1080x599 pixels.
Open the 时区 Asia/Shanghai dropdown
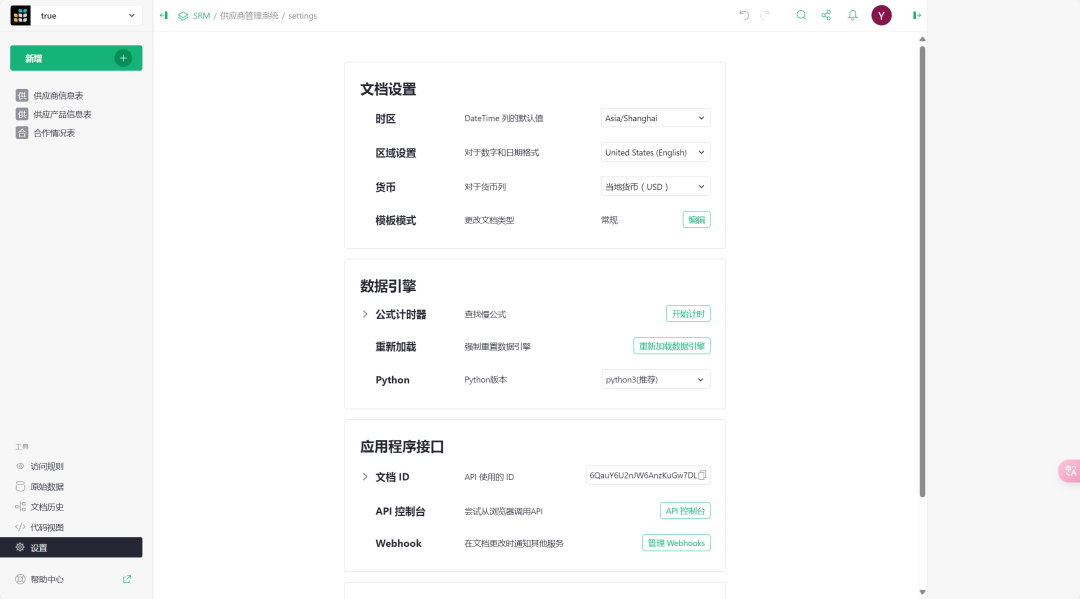tap(655, 118)
